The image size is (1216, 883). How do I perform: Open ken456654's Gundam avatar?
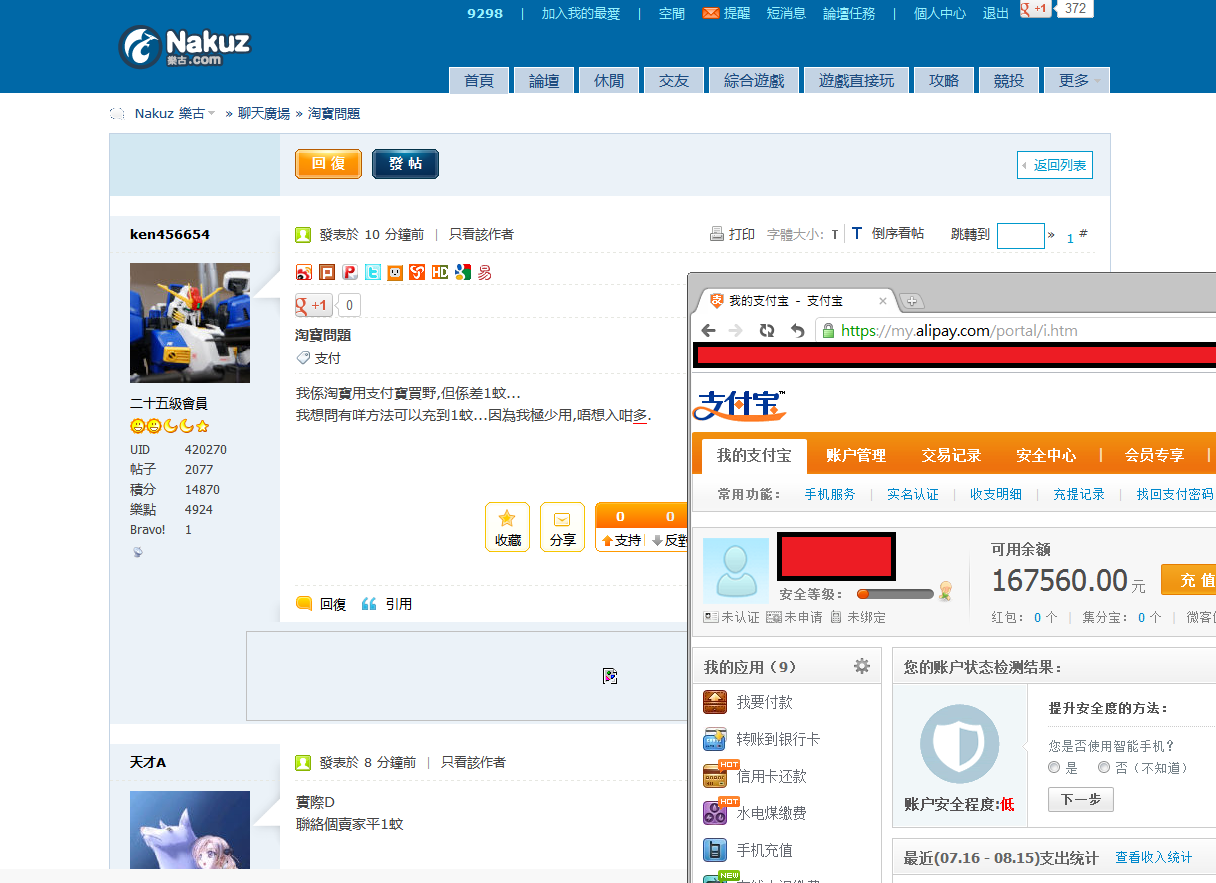190,323
